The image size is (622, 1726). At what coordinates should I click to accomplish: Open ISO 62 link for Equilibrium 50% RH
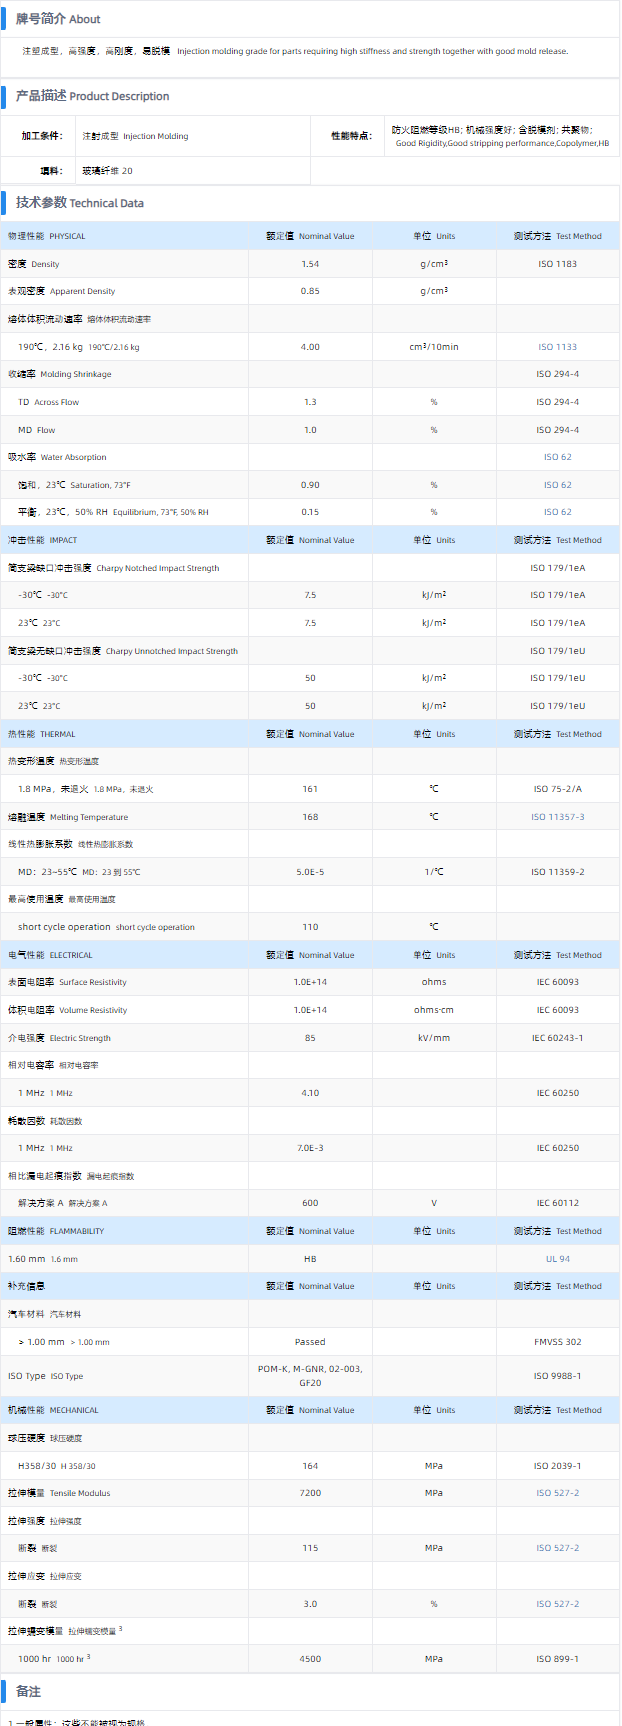pyautogui.click(x=557, y=512)
